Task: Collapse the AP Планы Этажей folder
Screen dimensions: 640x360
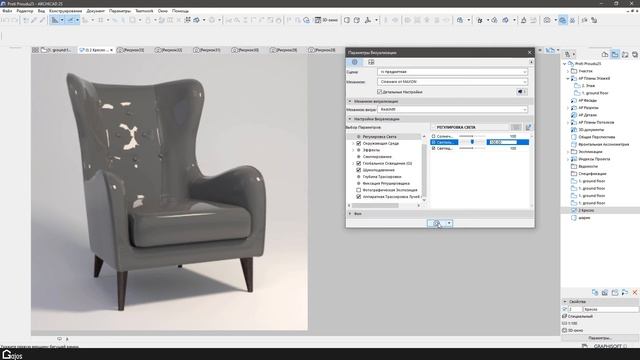Action: [x=568, y=78]
